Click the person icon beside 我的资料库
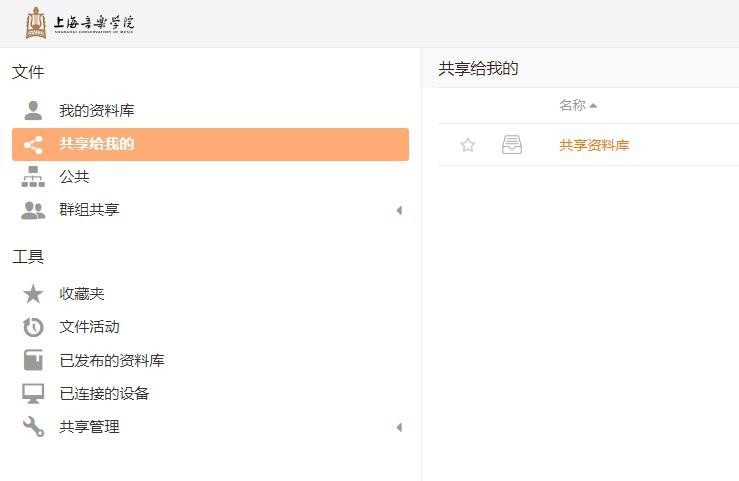 tap(33, 110)
